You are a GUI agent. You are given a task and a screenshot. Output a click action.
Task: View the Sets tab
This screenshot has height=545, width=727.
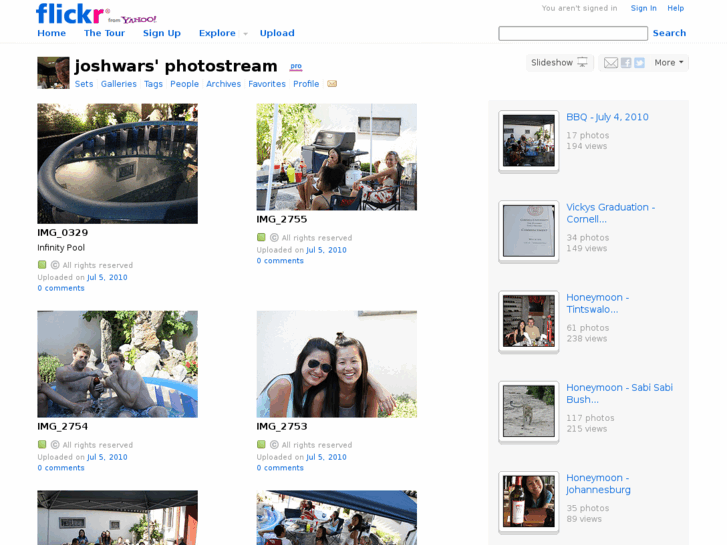pos(84,84)
